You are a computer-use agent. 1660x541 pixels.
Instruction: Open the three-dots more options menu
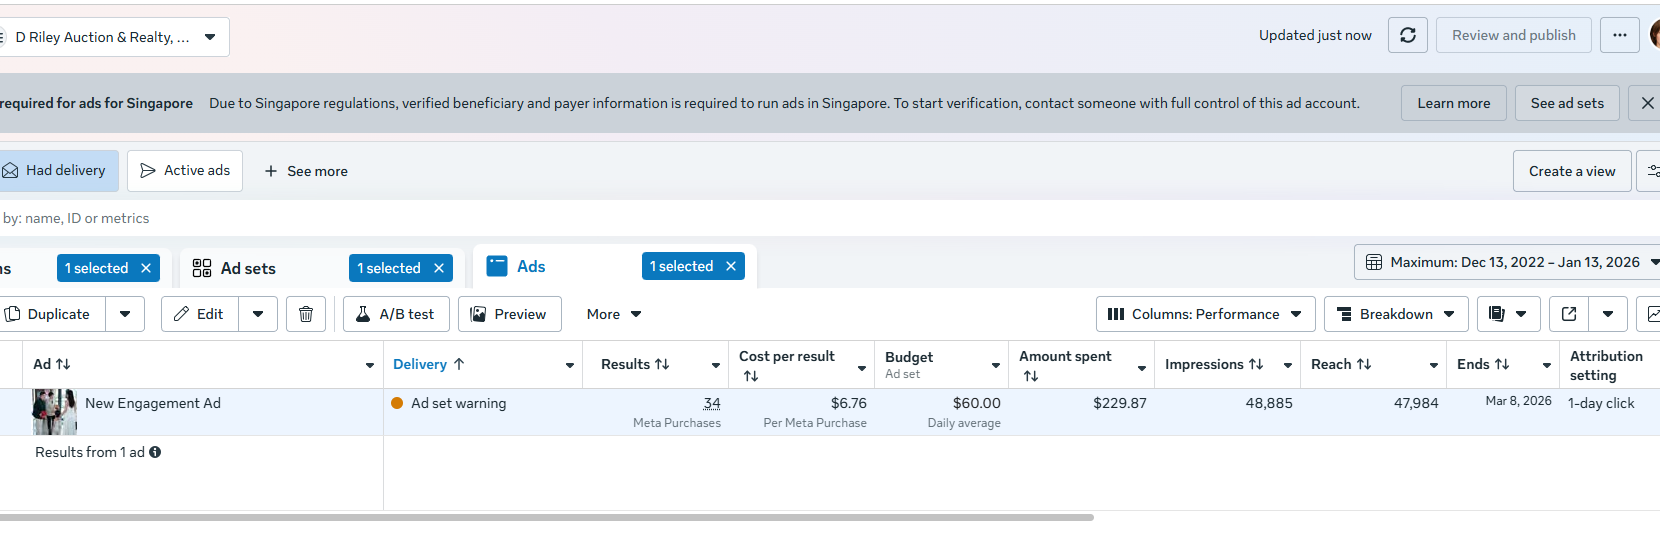(1619, 35)
